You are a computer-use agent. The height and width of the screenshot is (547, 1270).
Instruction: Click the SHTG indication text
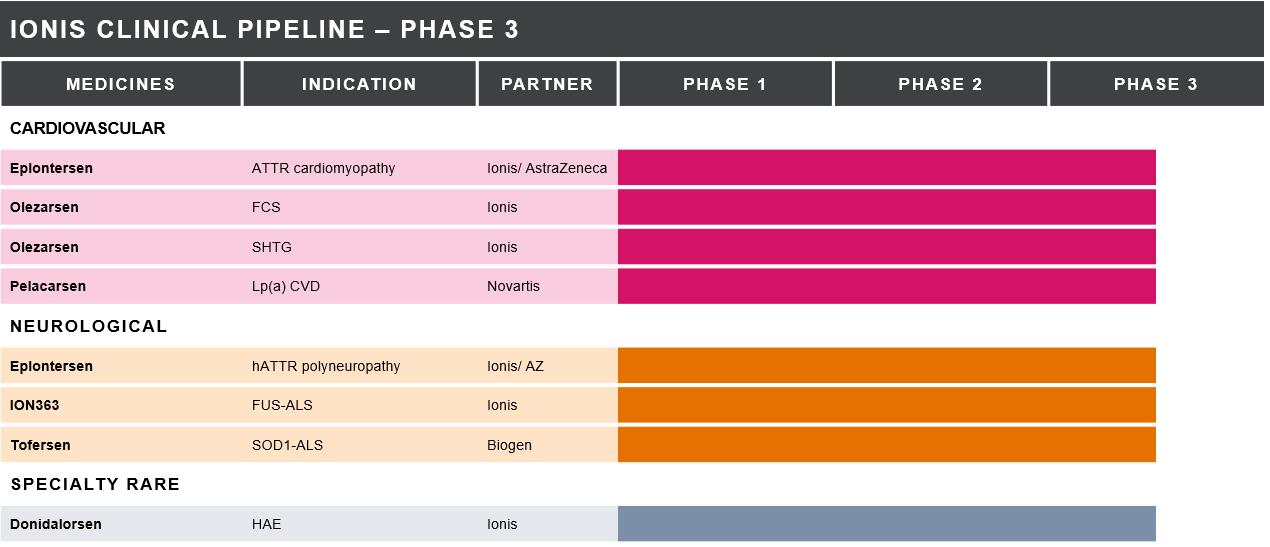tap(272, 247)
